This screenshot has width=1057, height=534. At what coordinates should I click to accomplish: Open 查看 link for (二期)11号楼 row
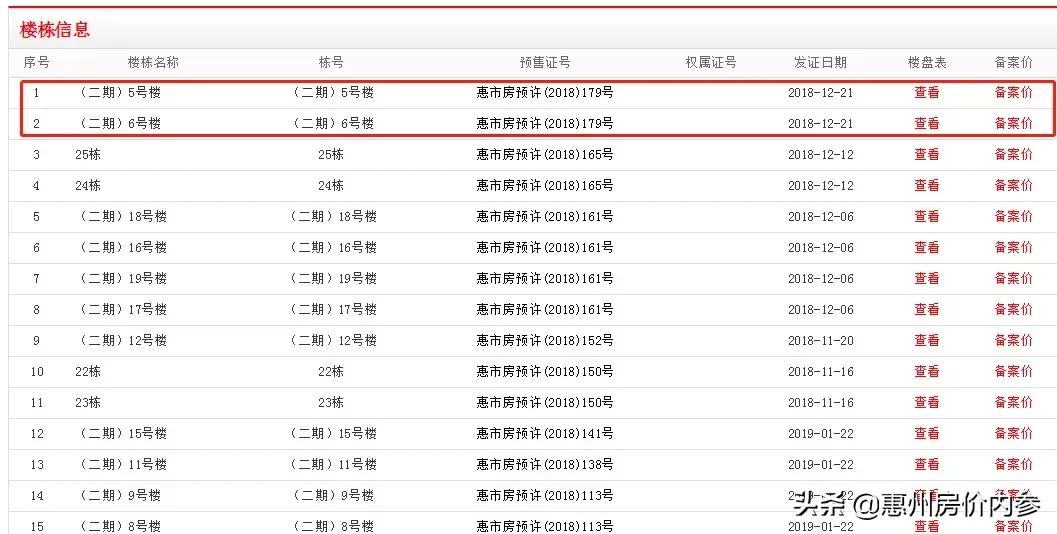926,465
